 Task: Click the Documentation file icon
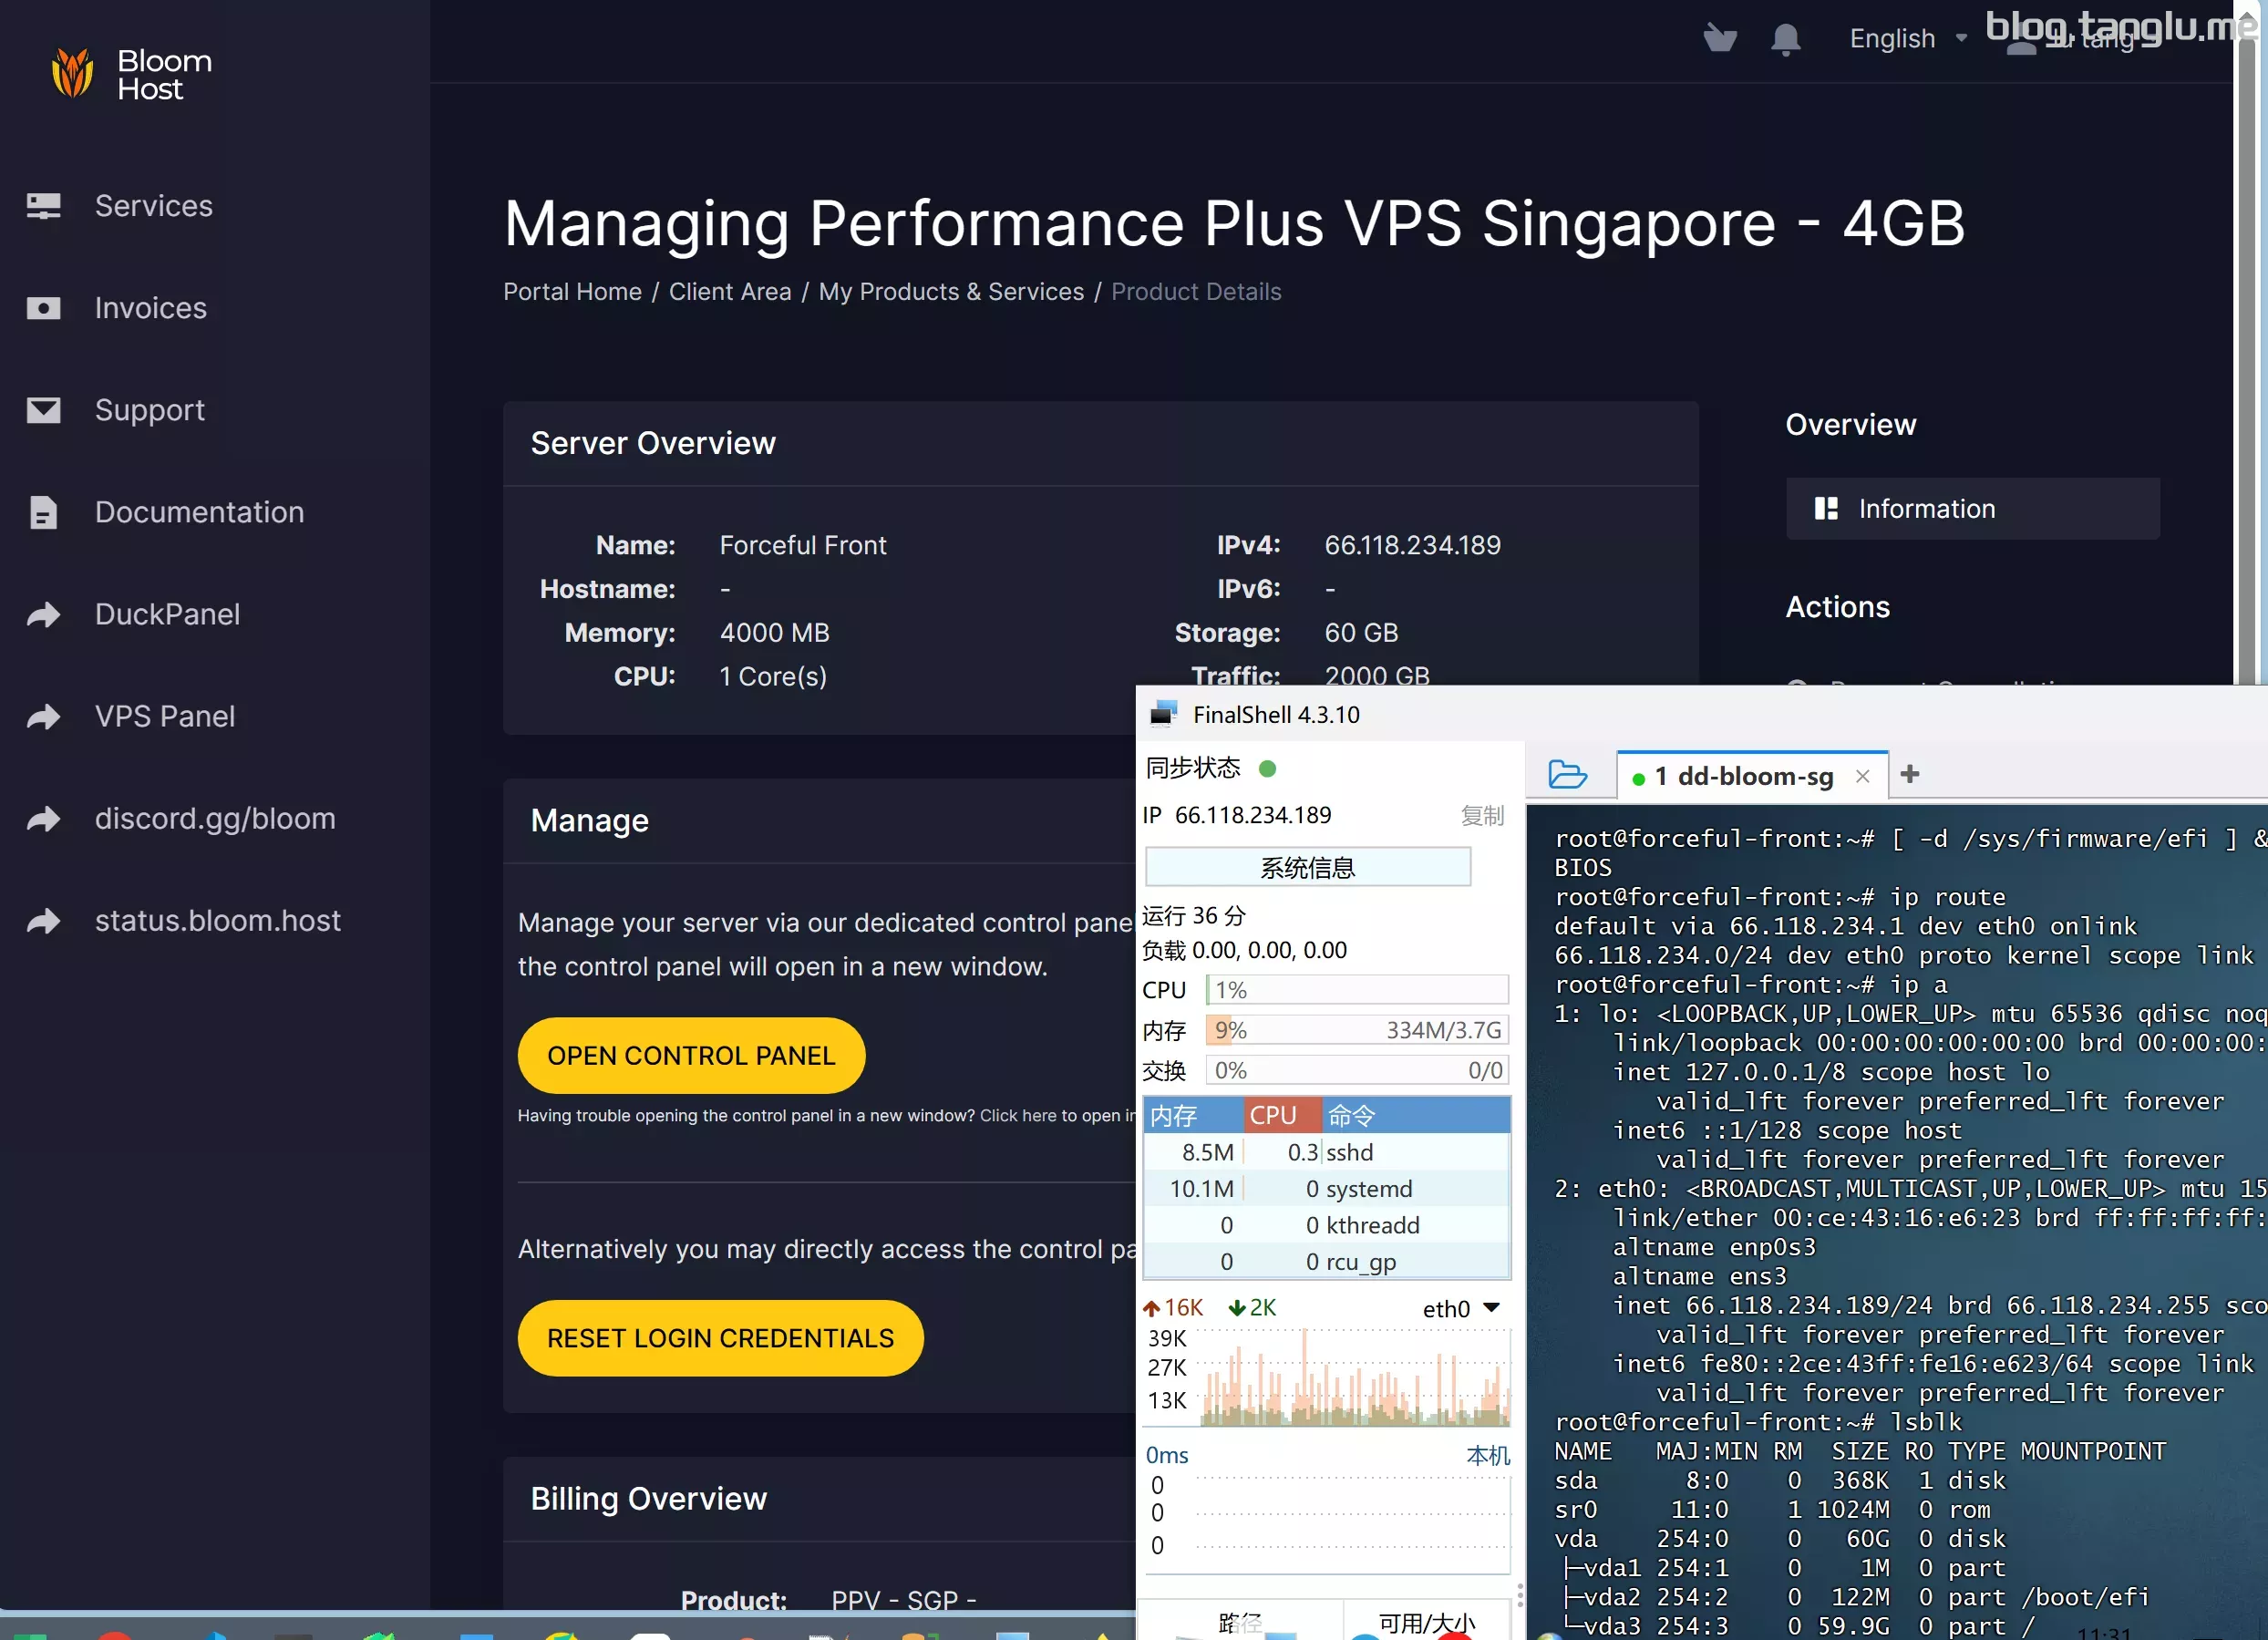pyautogui.click(x=43, y=512)
